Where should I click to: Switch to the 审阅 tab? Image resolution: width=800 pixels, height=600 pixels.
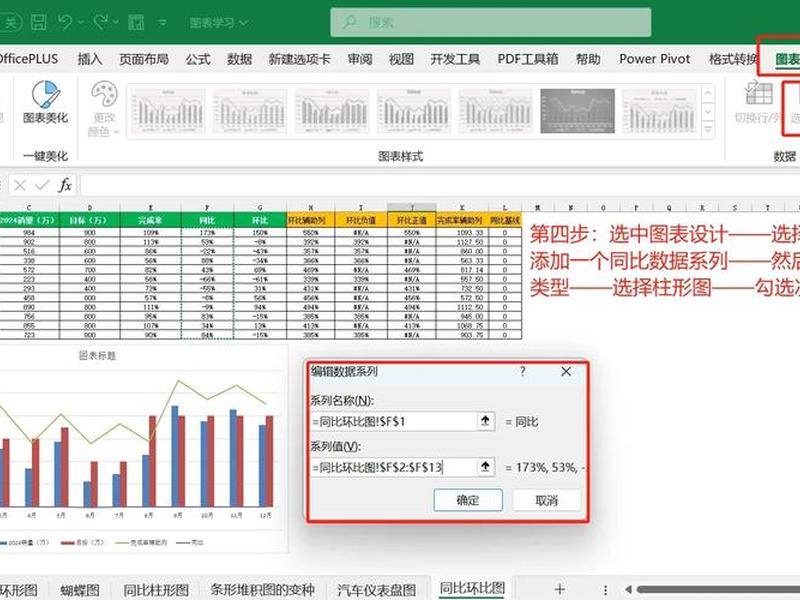(360, 59)
